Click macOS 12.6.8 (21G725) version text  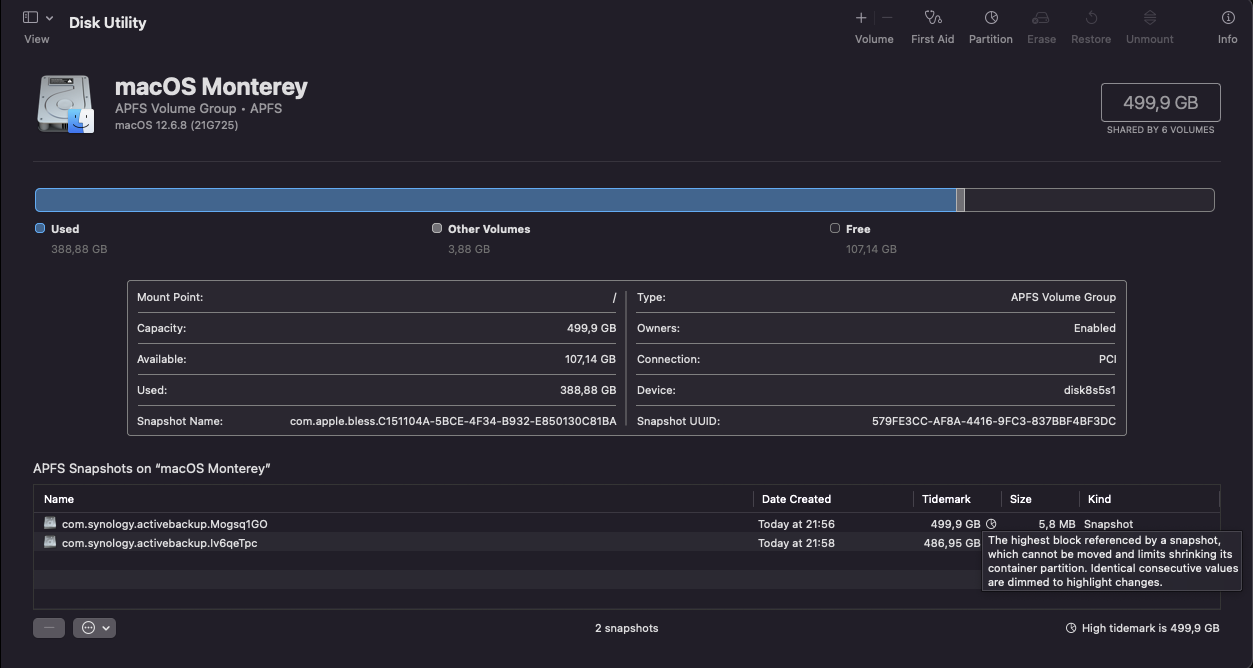176,125
